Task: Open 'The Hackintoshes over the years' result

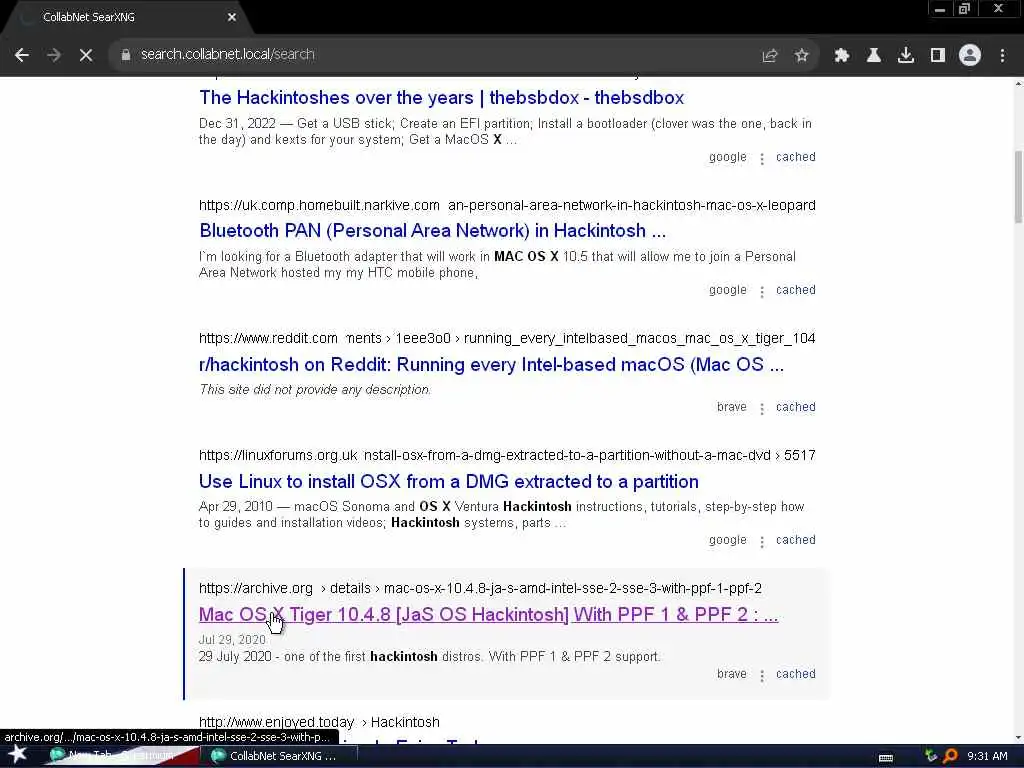Action: (x=441, y=97)
